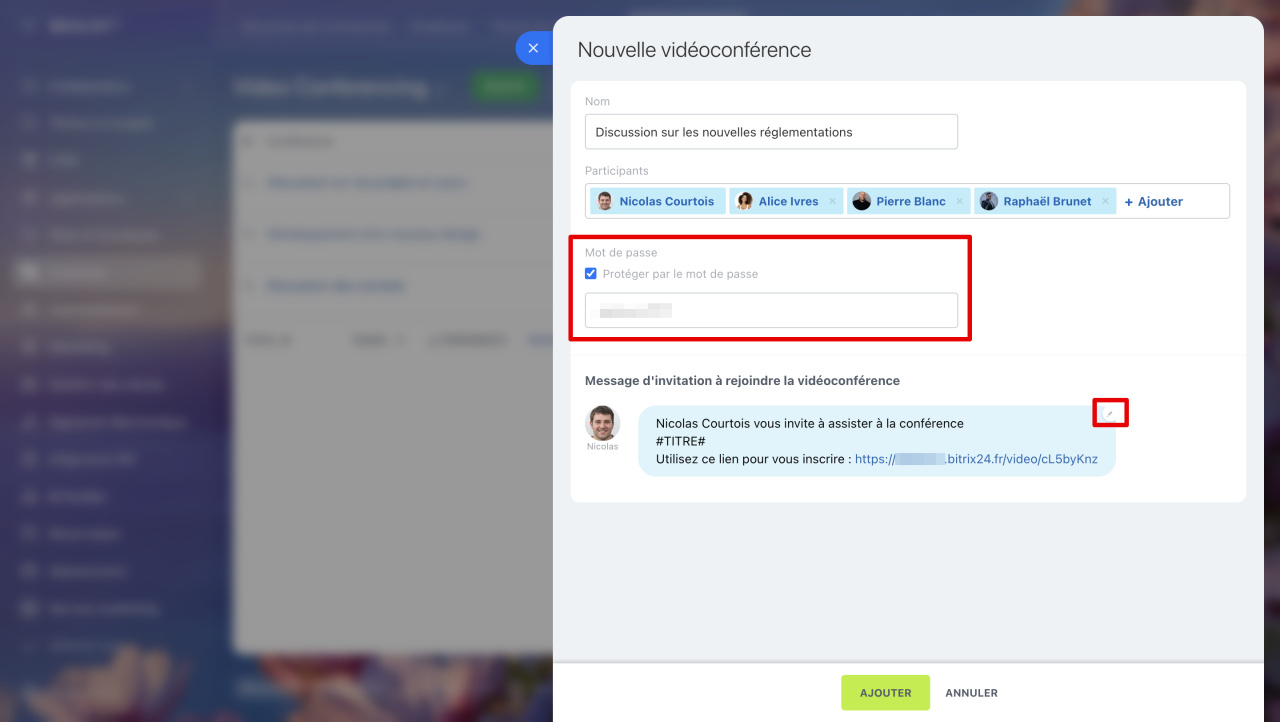
Task: Click the 'Nicolas Courtois vous invite' message line
Action: [810, 423]
